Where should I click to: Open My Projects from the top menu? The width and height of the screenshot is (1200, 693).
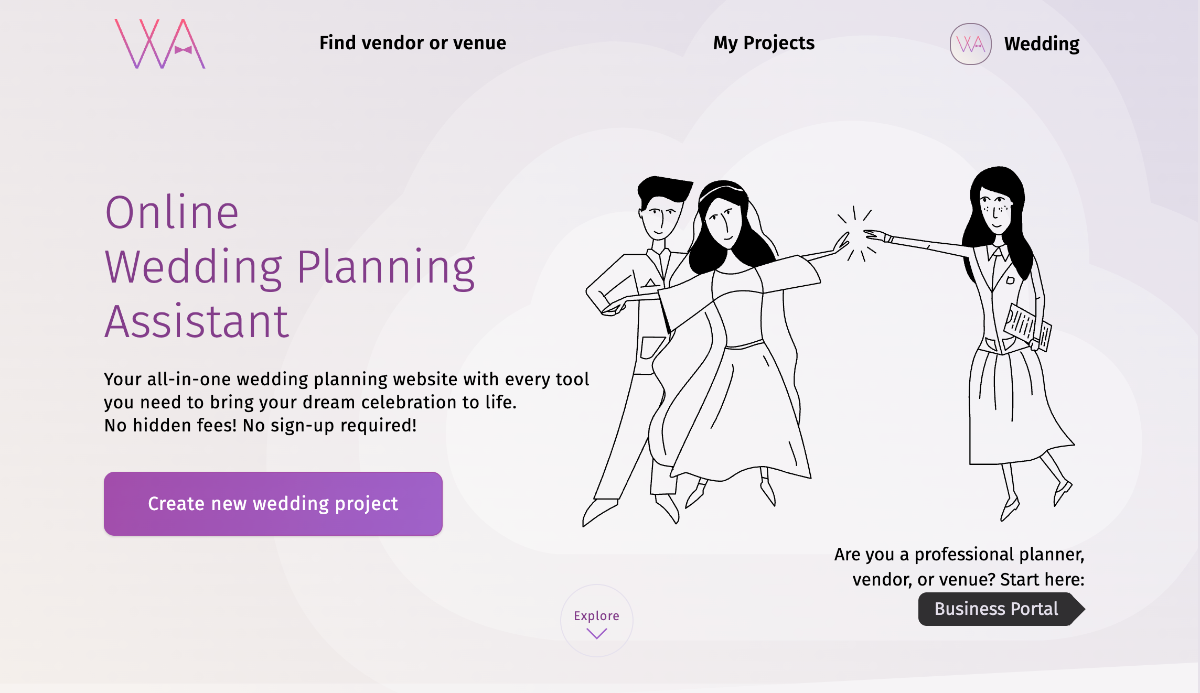(x=763, y=43)
